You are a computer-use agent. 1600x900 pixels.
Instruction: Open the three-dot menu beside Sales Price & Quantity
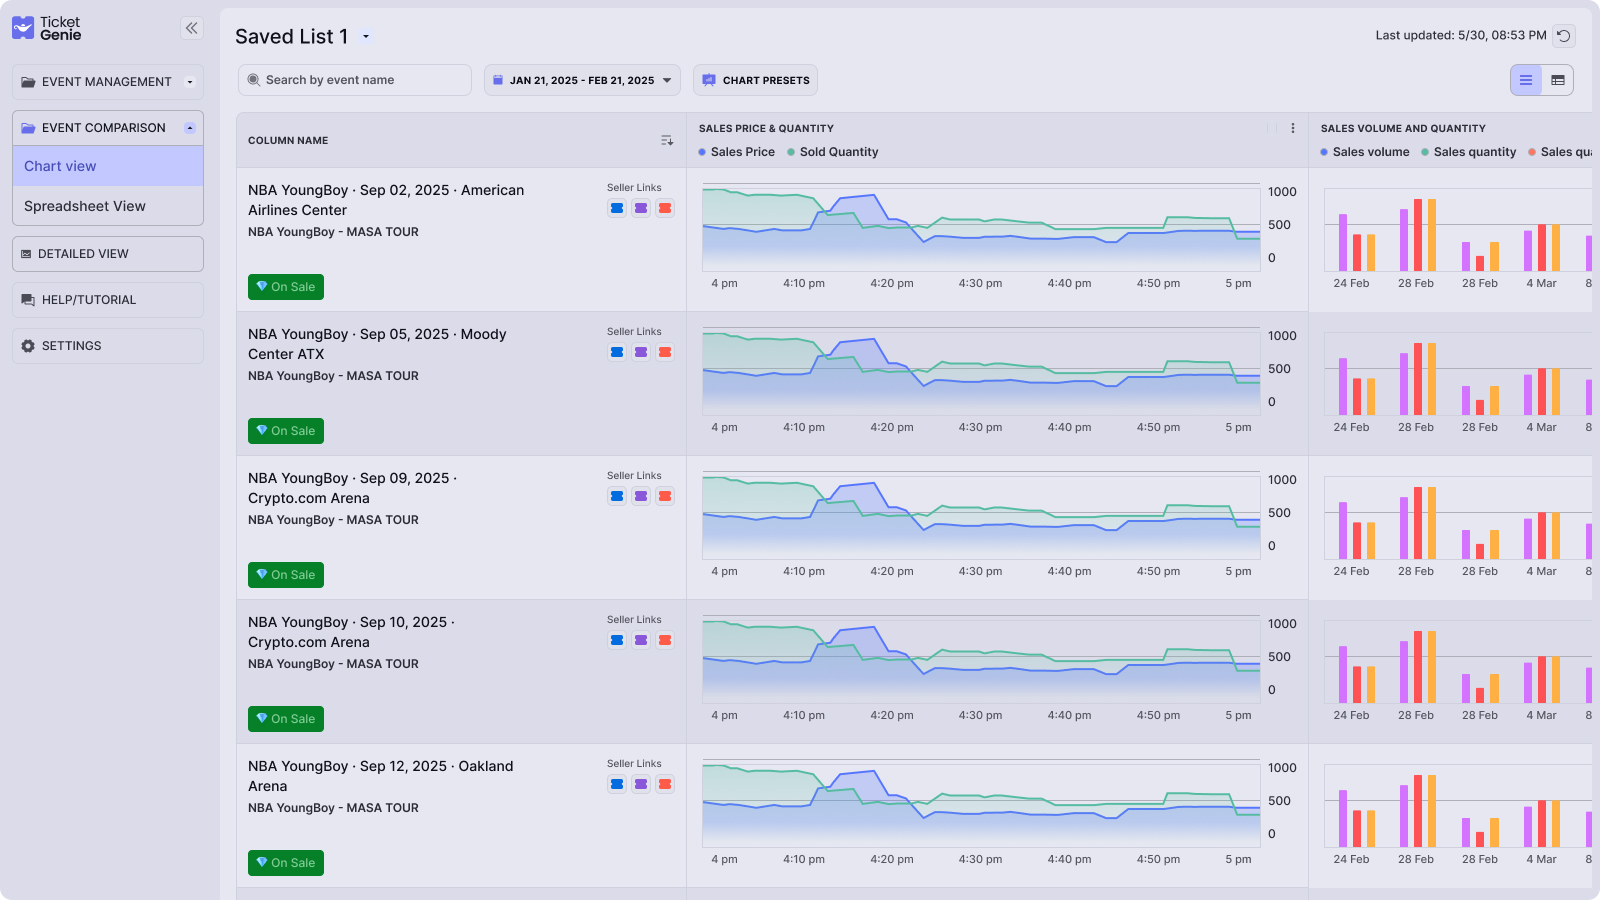click(1294, 128)
